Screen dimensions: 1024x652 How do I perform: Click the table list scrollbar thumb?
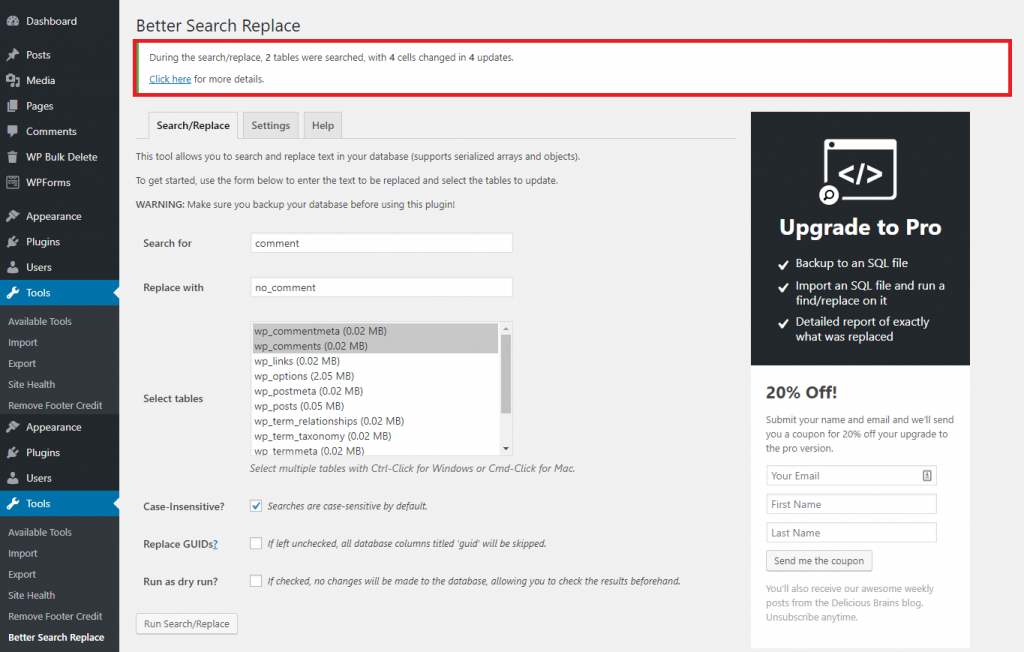[x=505, y=374]
